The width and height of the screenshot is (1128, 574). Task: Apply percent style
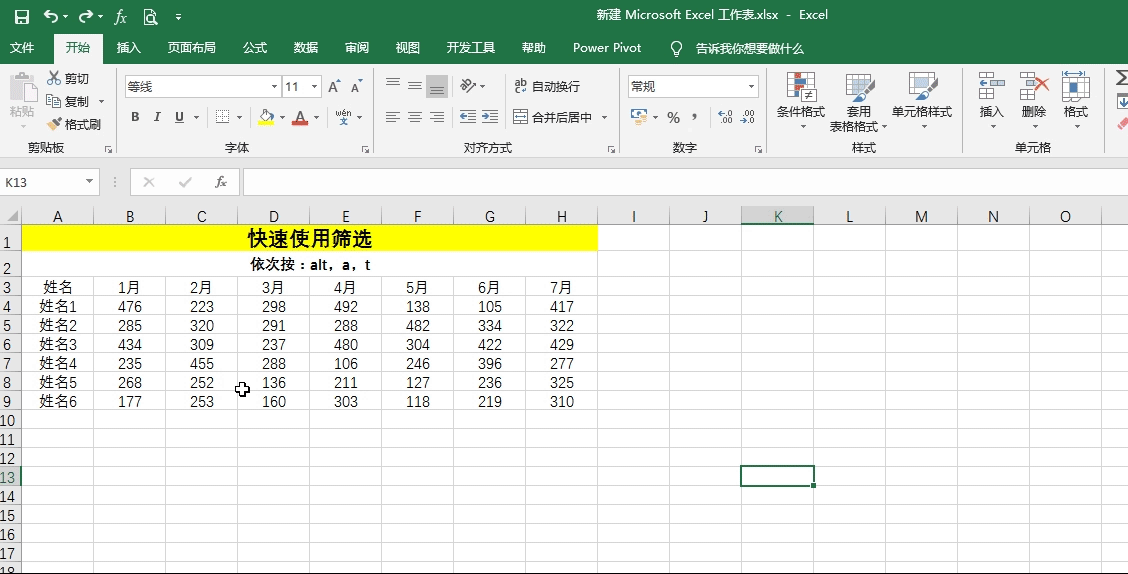pos(673,117)
